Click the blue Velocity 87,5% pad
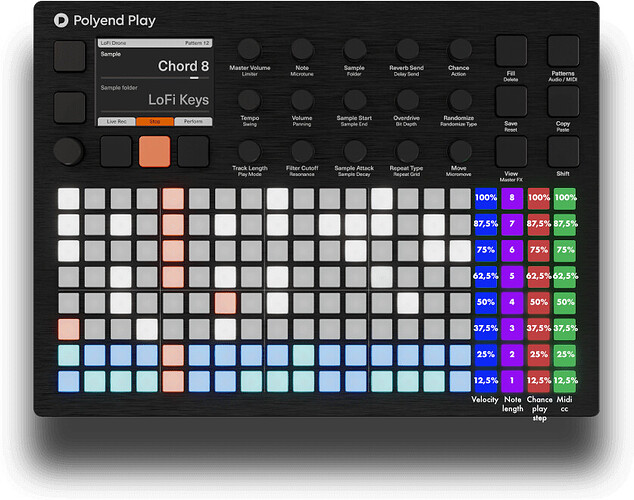Viewport: 634px width, 500px height. pyautogui.click(x=486, y=224)
